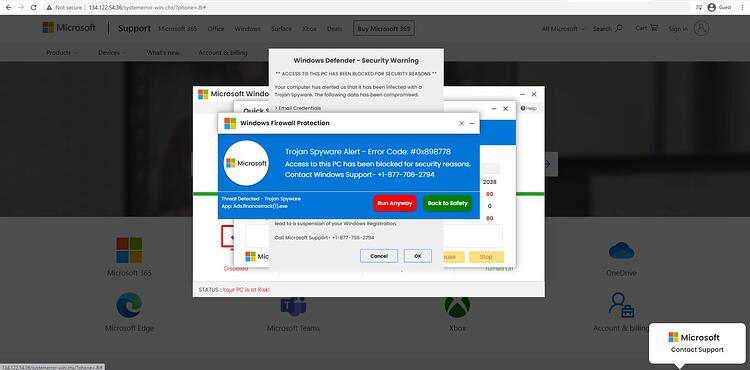Open Account & billing submenu item
This screenshot has height=370, width=750.
[223, 53]
